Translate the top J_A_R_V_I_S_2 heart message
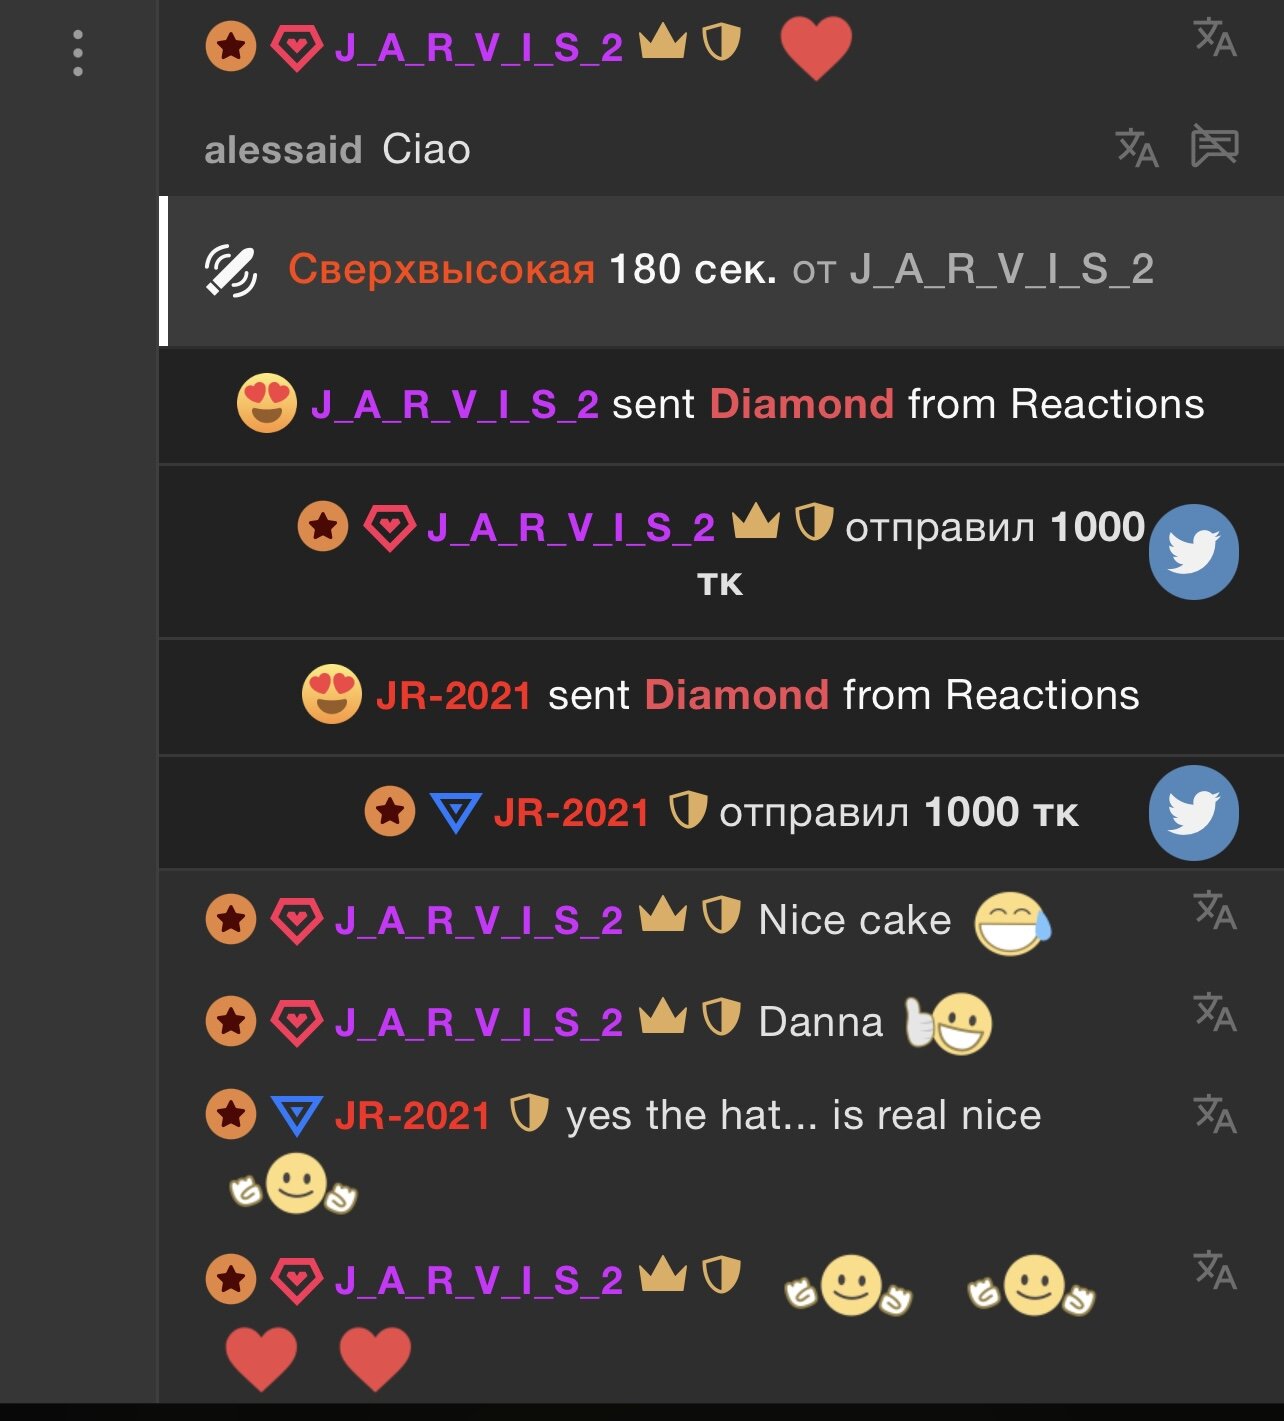This screenshot has height=1421, width=1284. [1215, 37]
